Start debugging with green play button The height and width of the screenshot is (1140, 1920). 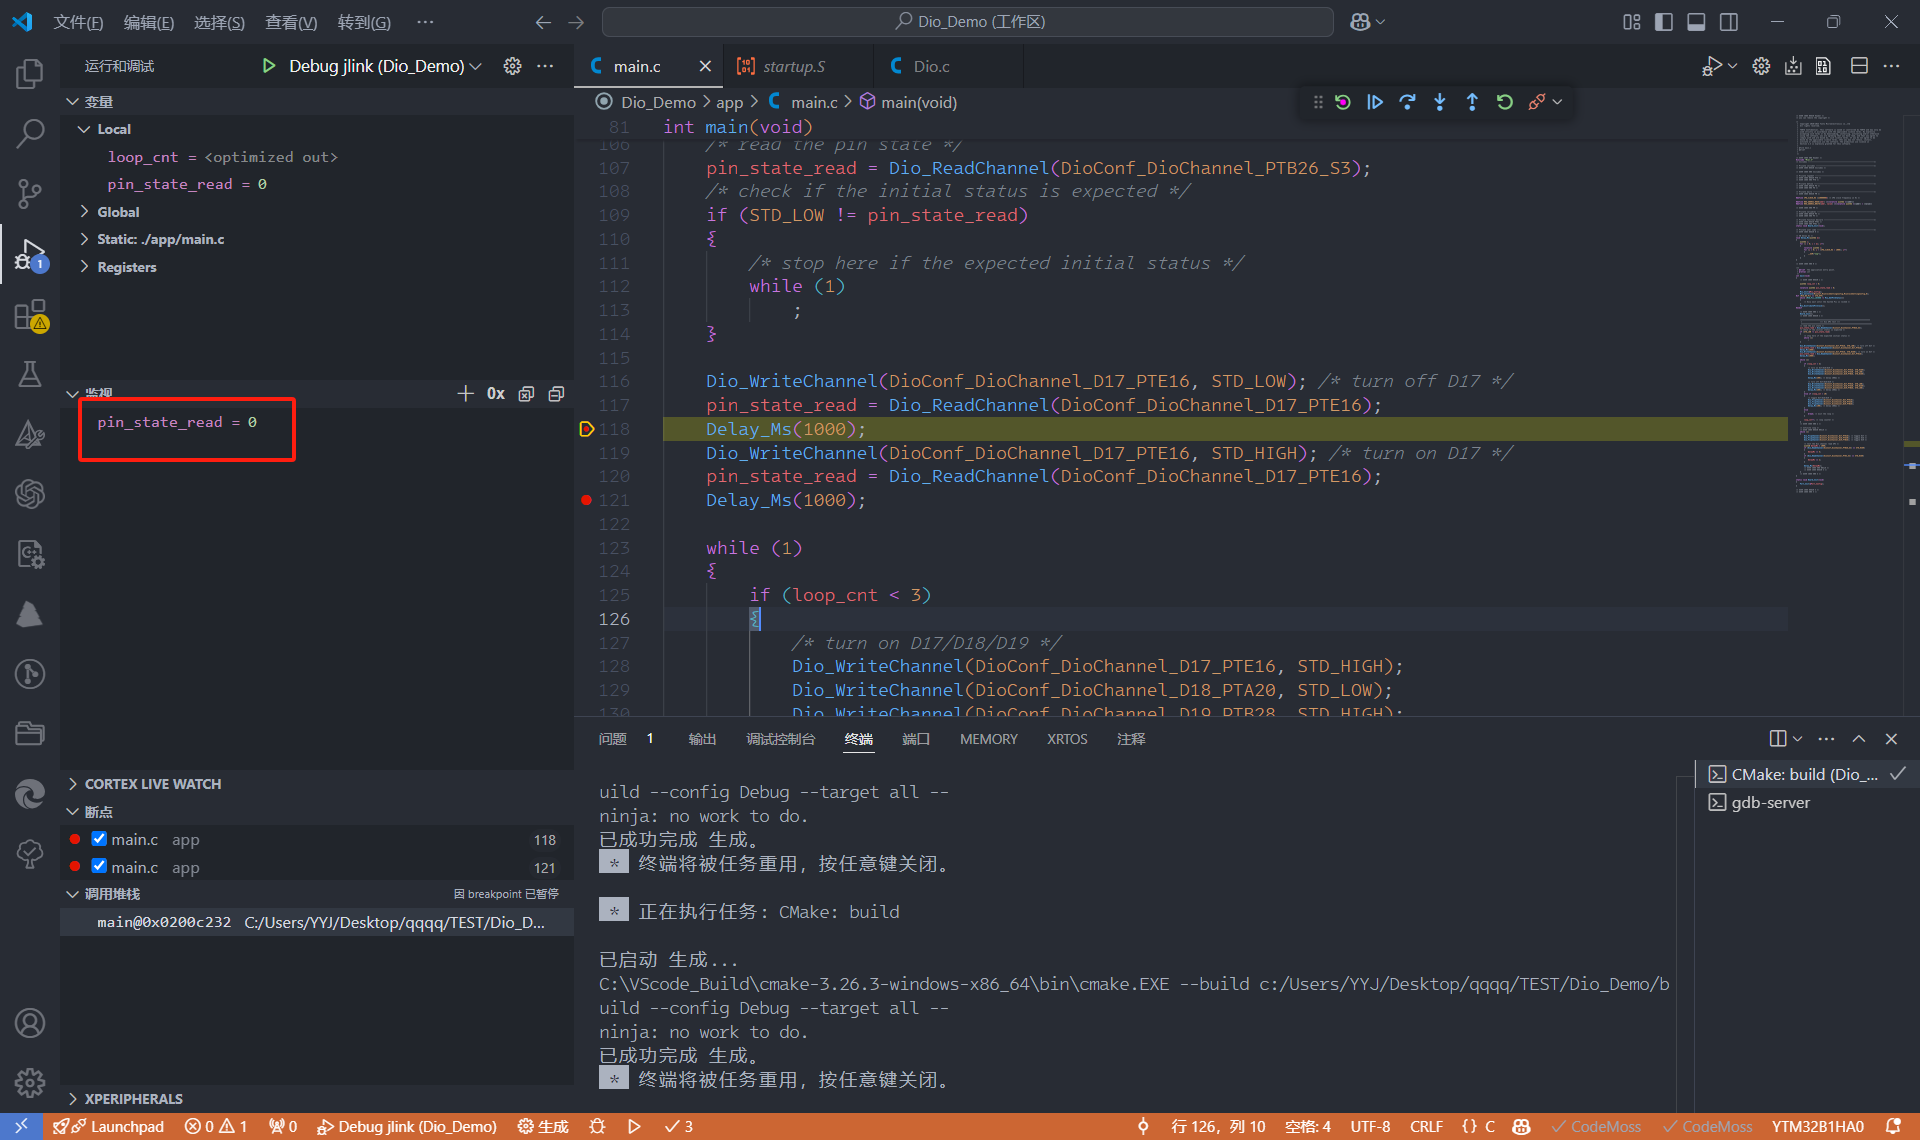[269, 66]
